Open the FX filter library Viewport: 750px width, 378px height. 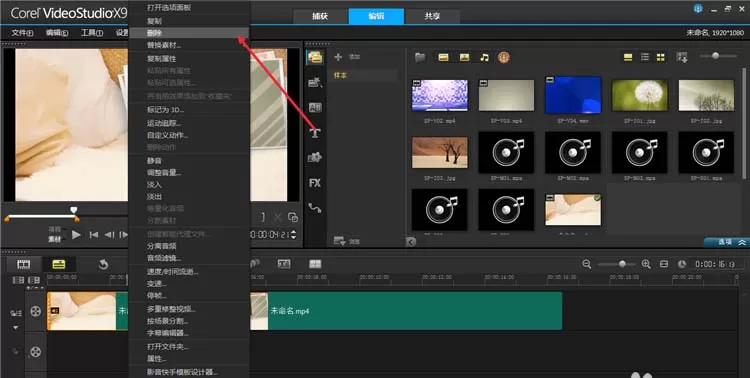(x=315, y=183)
